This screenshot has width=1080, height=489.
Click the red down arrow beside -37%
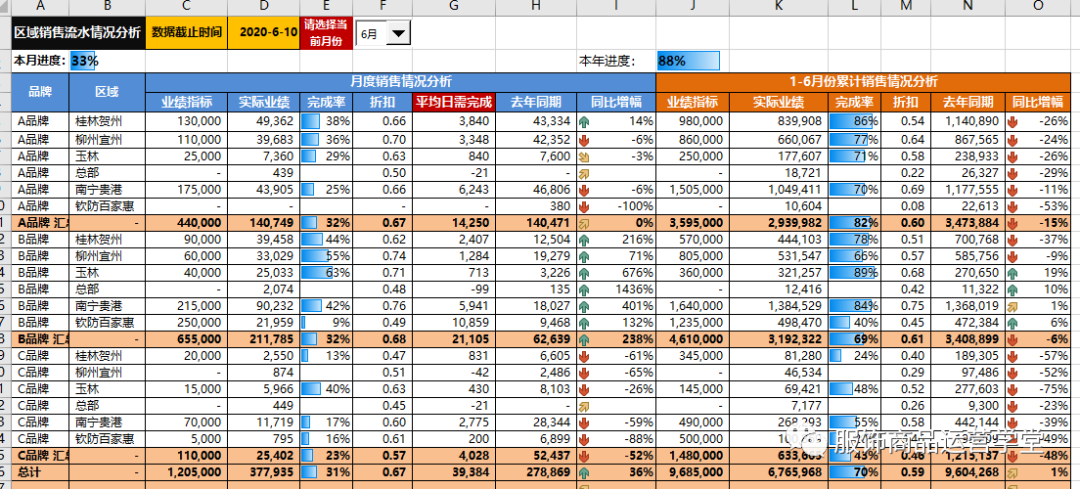click(x=1012, y=240)
